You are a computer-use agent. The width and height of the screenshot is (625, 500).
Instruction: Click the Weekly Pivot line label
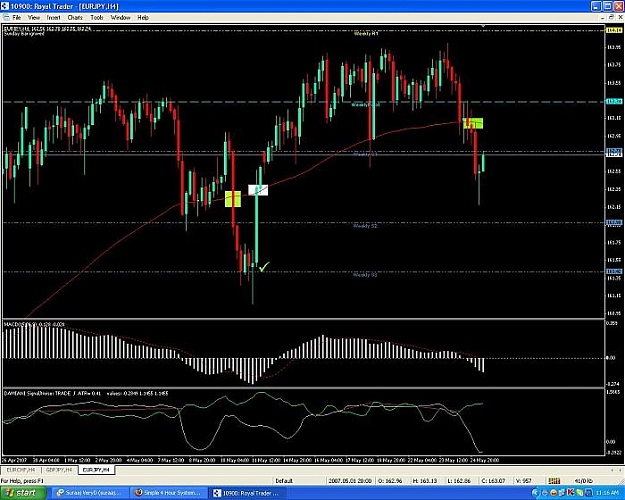coord(366,105)
